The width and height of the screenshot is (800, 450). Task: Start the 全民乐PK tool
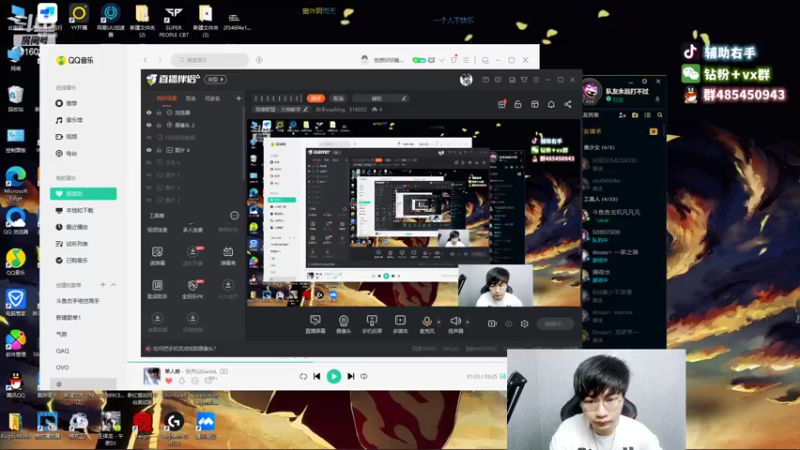(192, 289)
